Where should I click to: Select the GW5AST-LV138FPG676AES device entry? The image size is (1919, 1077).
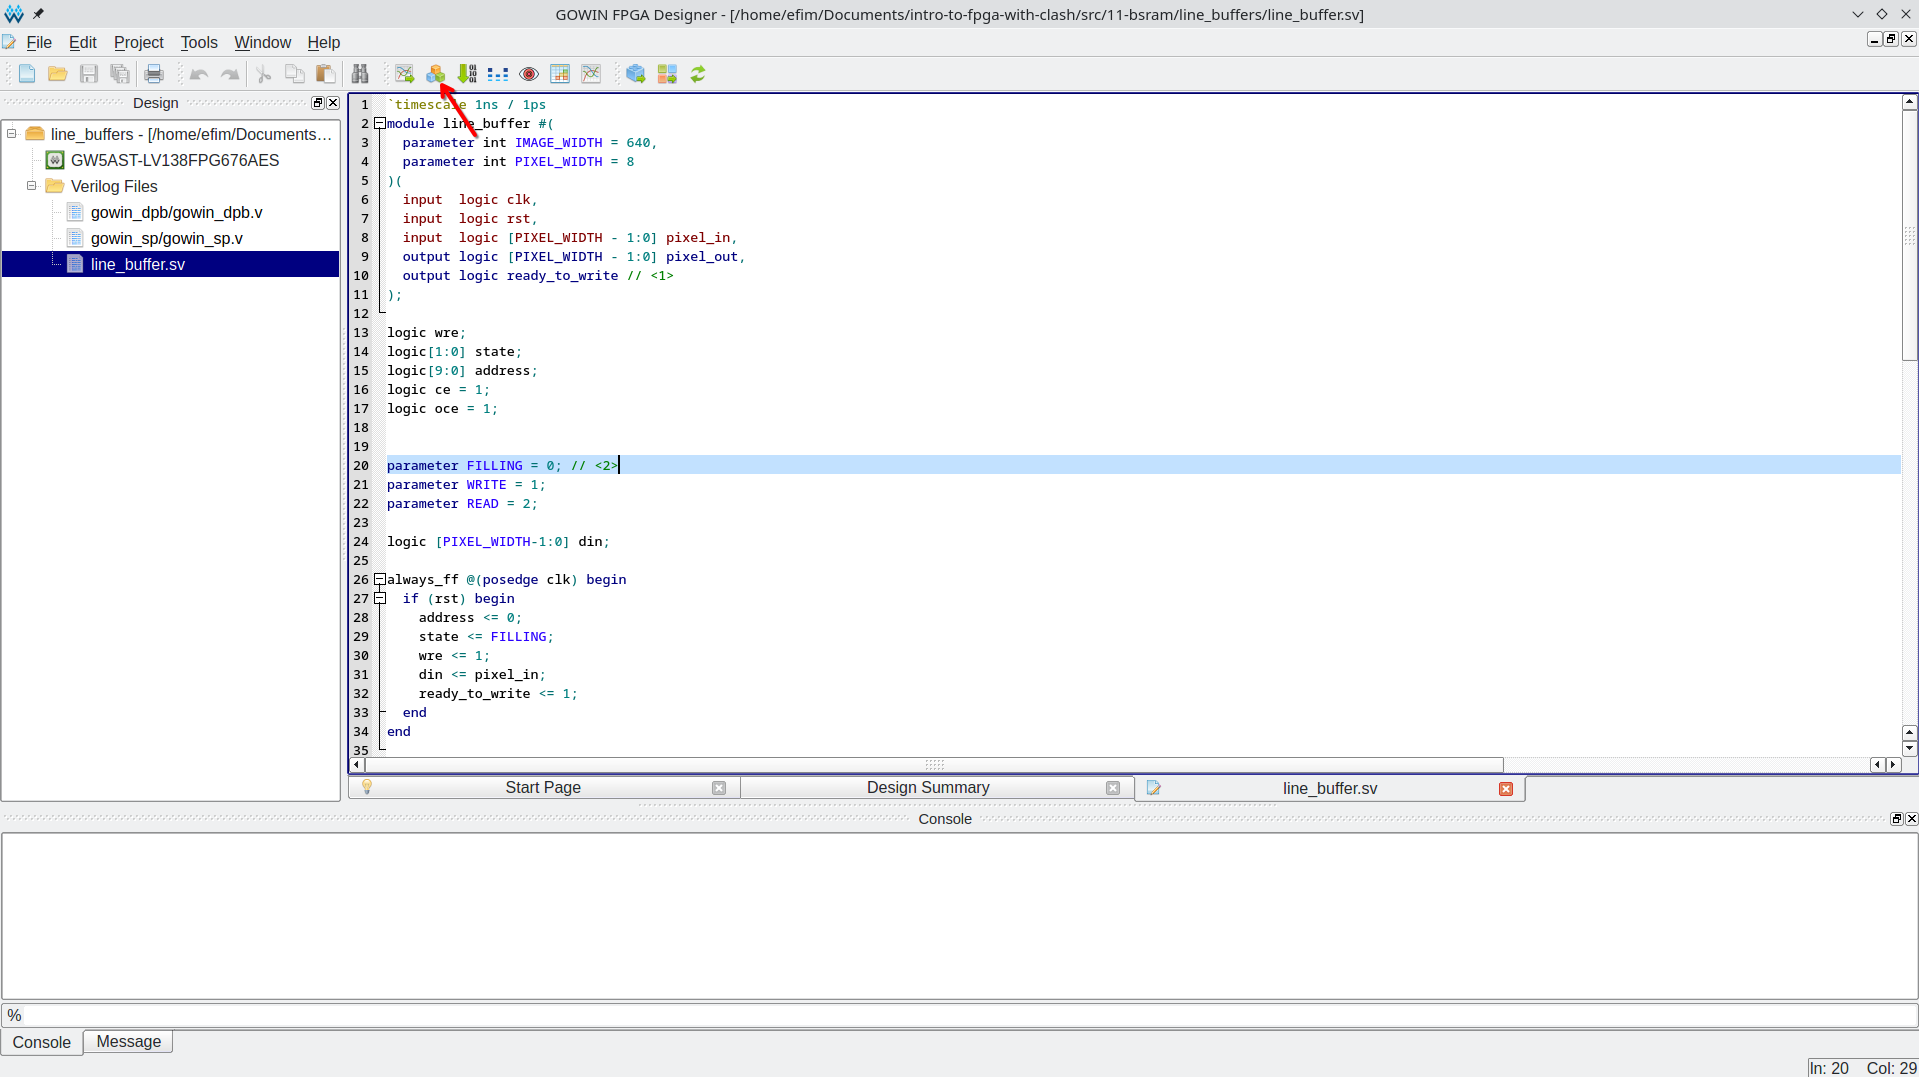[x=175, y=160]
